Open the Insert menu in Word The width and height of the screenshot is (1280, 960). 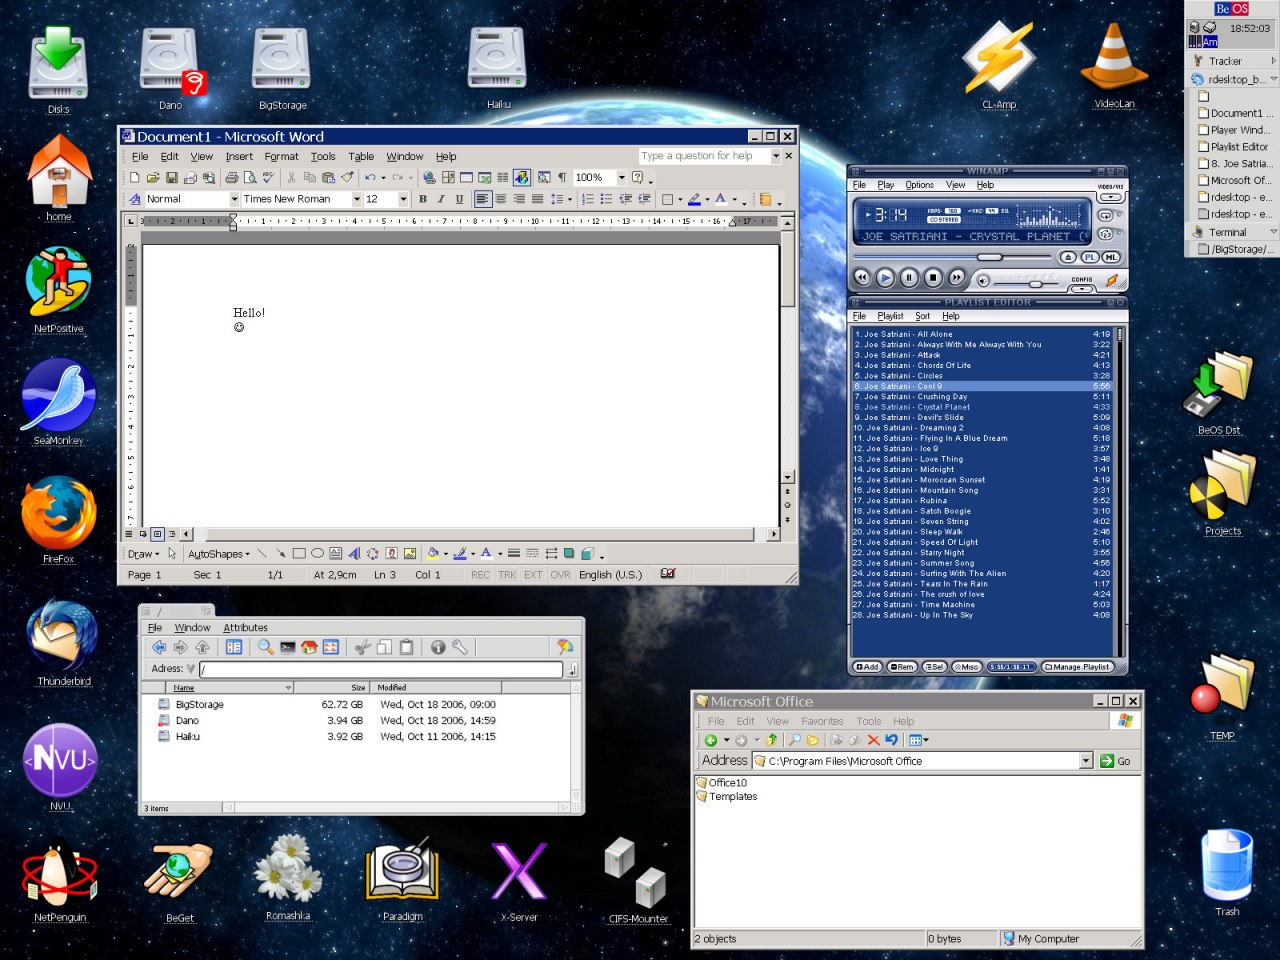[239, 156]
